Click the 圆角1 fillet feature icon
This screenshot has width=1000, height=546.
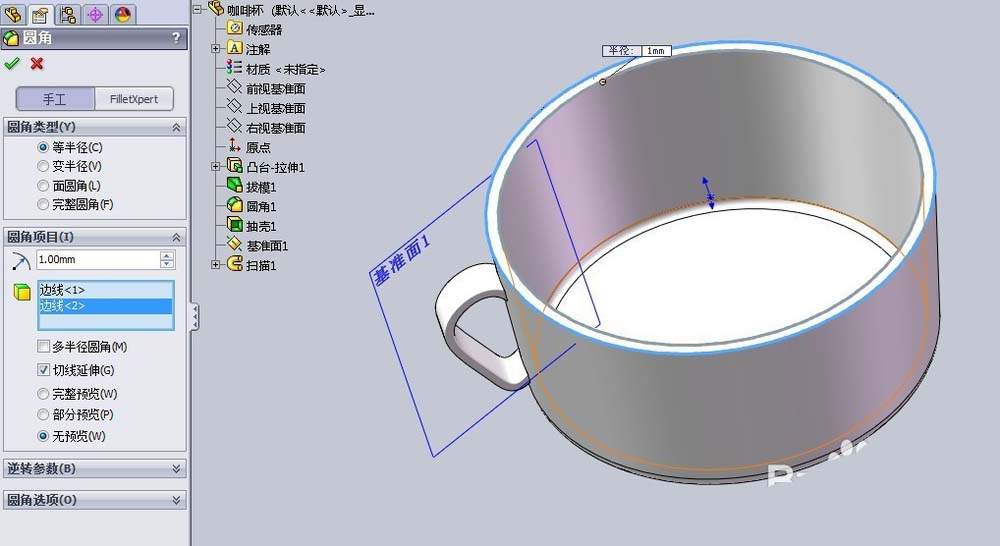tap(235, 205)
